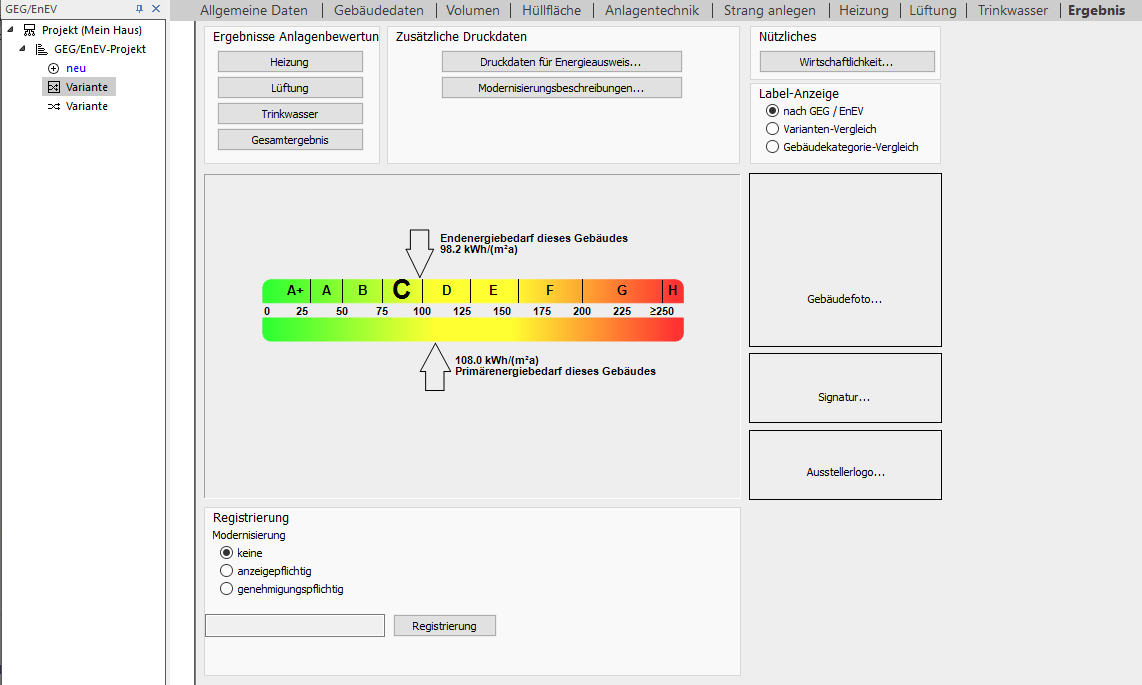The height and width of the screenshot is (685, 1142).
Task: Click the plus icon next to neu
Action: pyautogui.click(x=53, y=68)
